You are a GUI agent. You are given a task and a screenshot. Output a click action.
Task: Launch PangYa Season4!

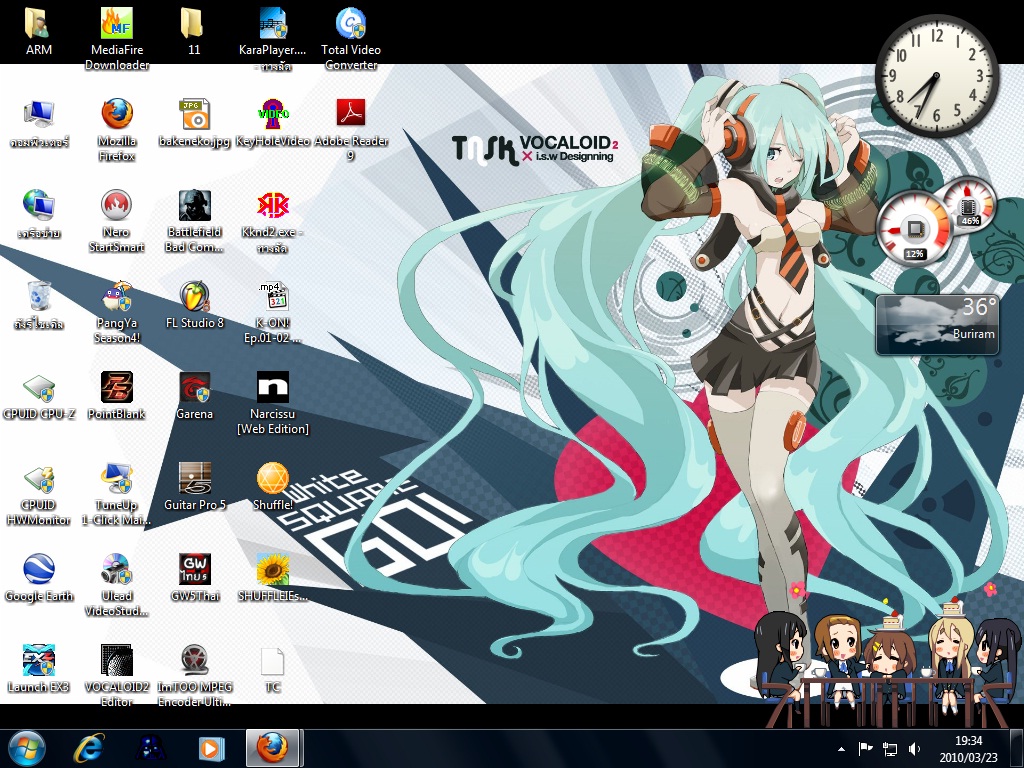(x=117, y=312)
